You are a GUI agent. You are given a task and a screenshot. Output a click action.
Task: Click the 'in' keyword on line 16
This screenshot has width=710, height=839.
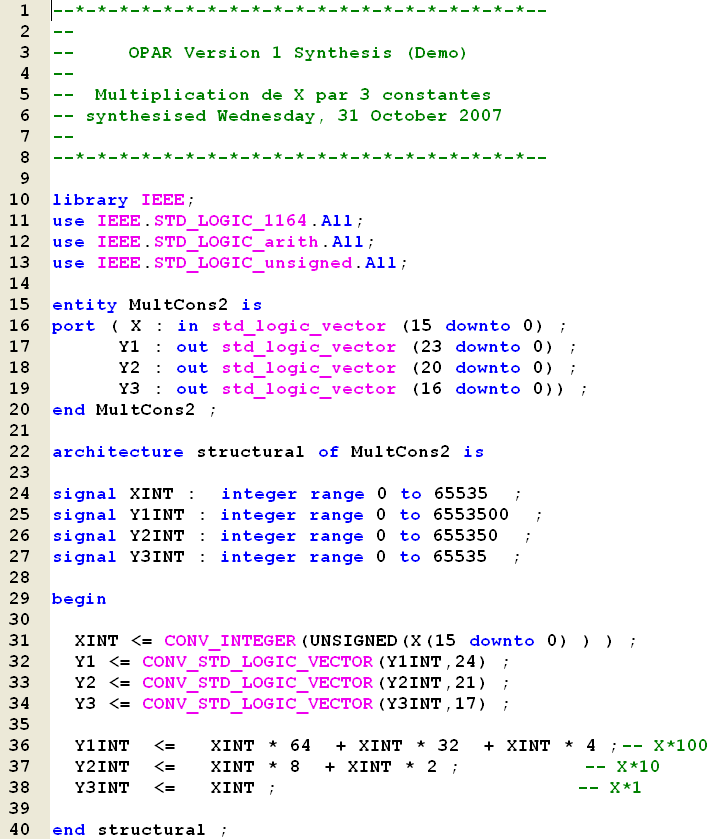coord(188,326)
